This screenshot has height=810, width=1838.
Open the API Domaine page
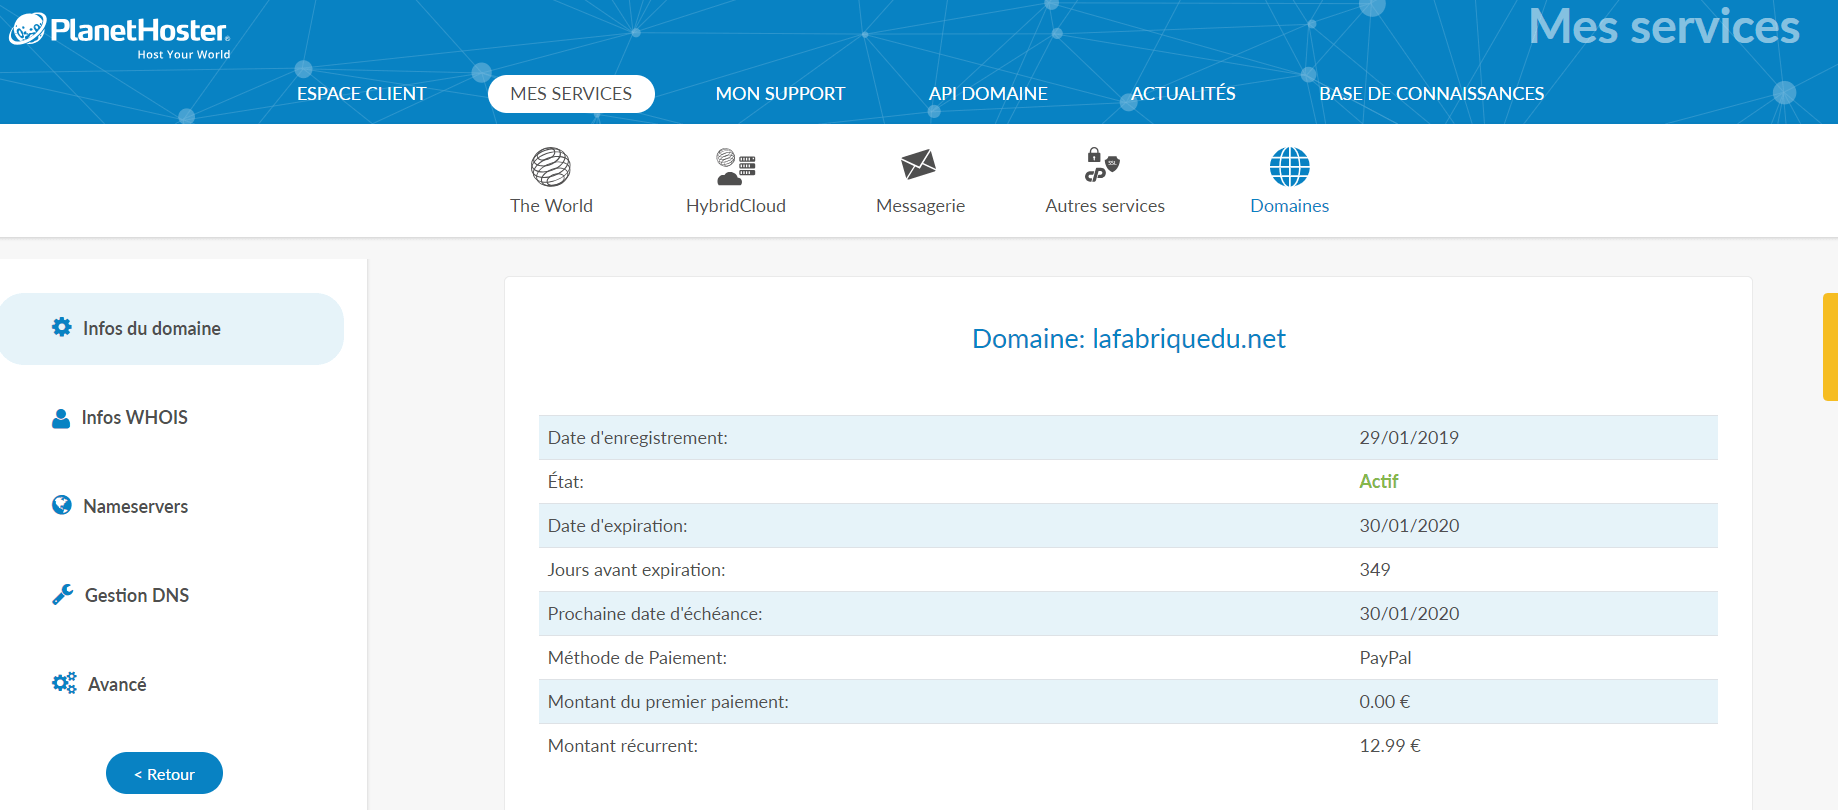[x=988, y=94]
